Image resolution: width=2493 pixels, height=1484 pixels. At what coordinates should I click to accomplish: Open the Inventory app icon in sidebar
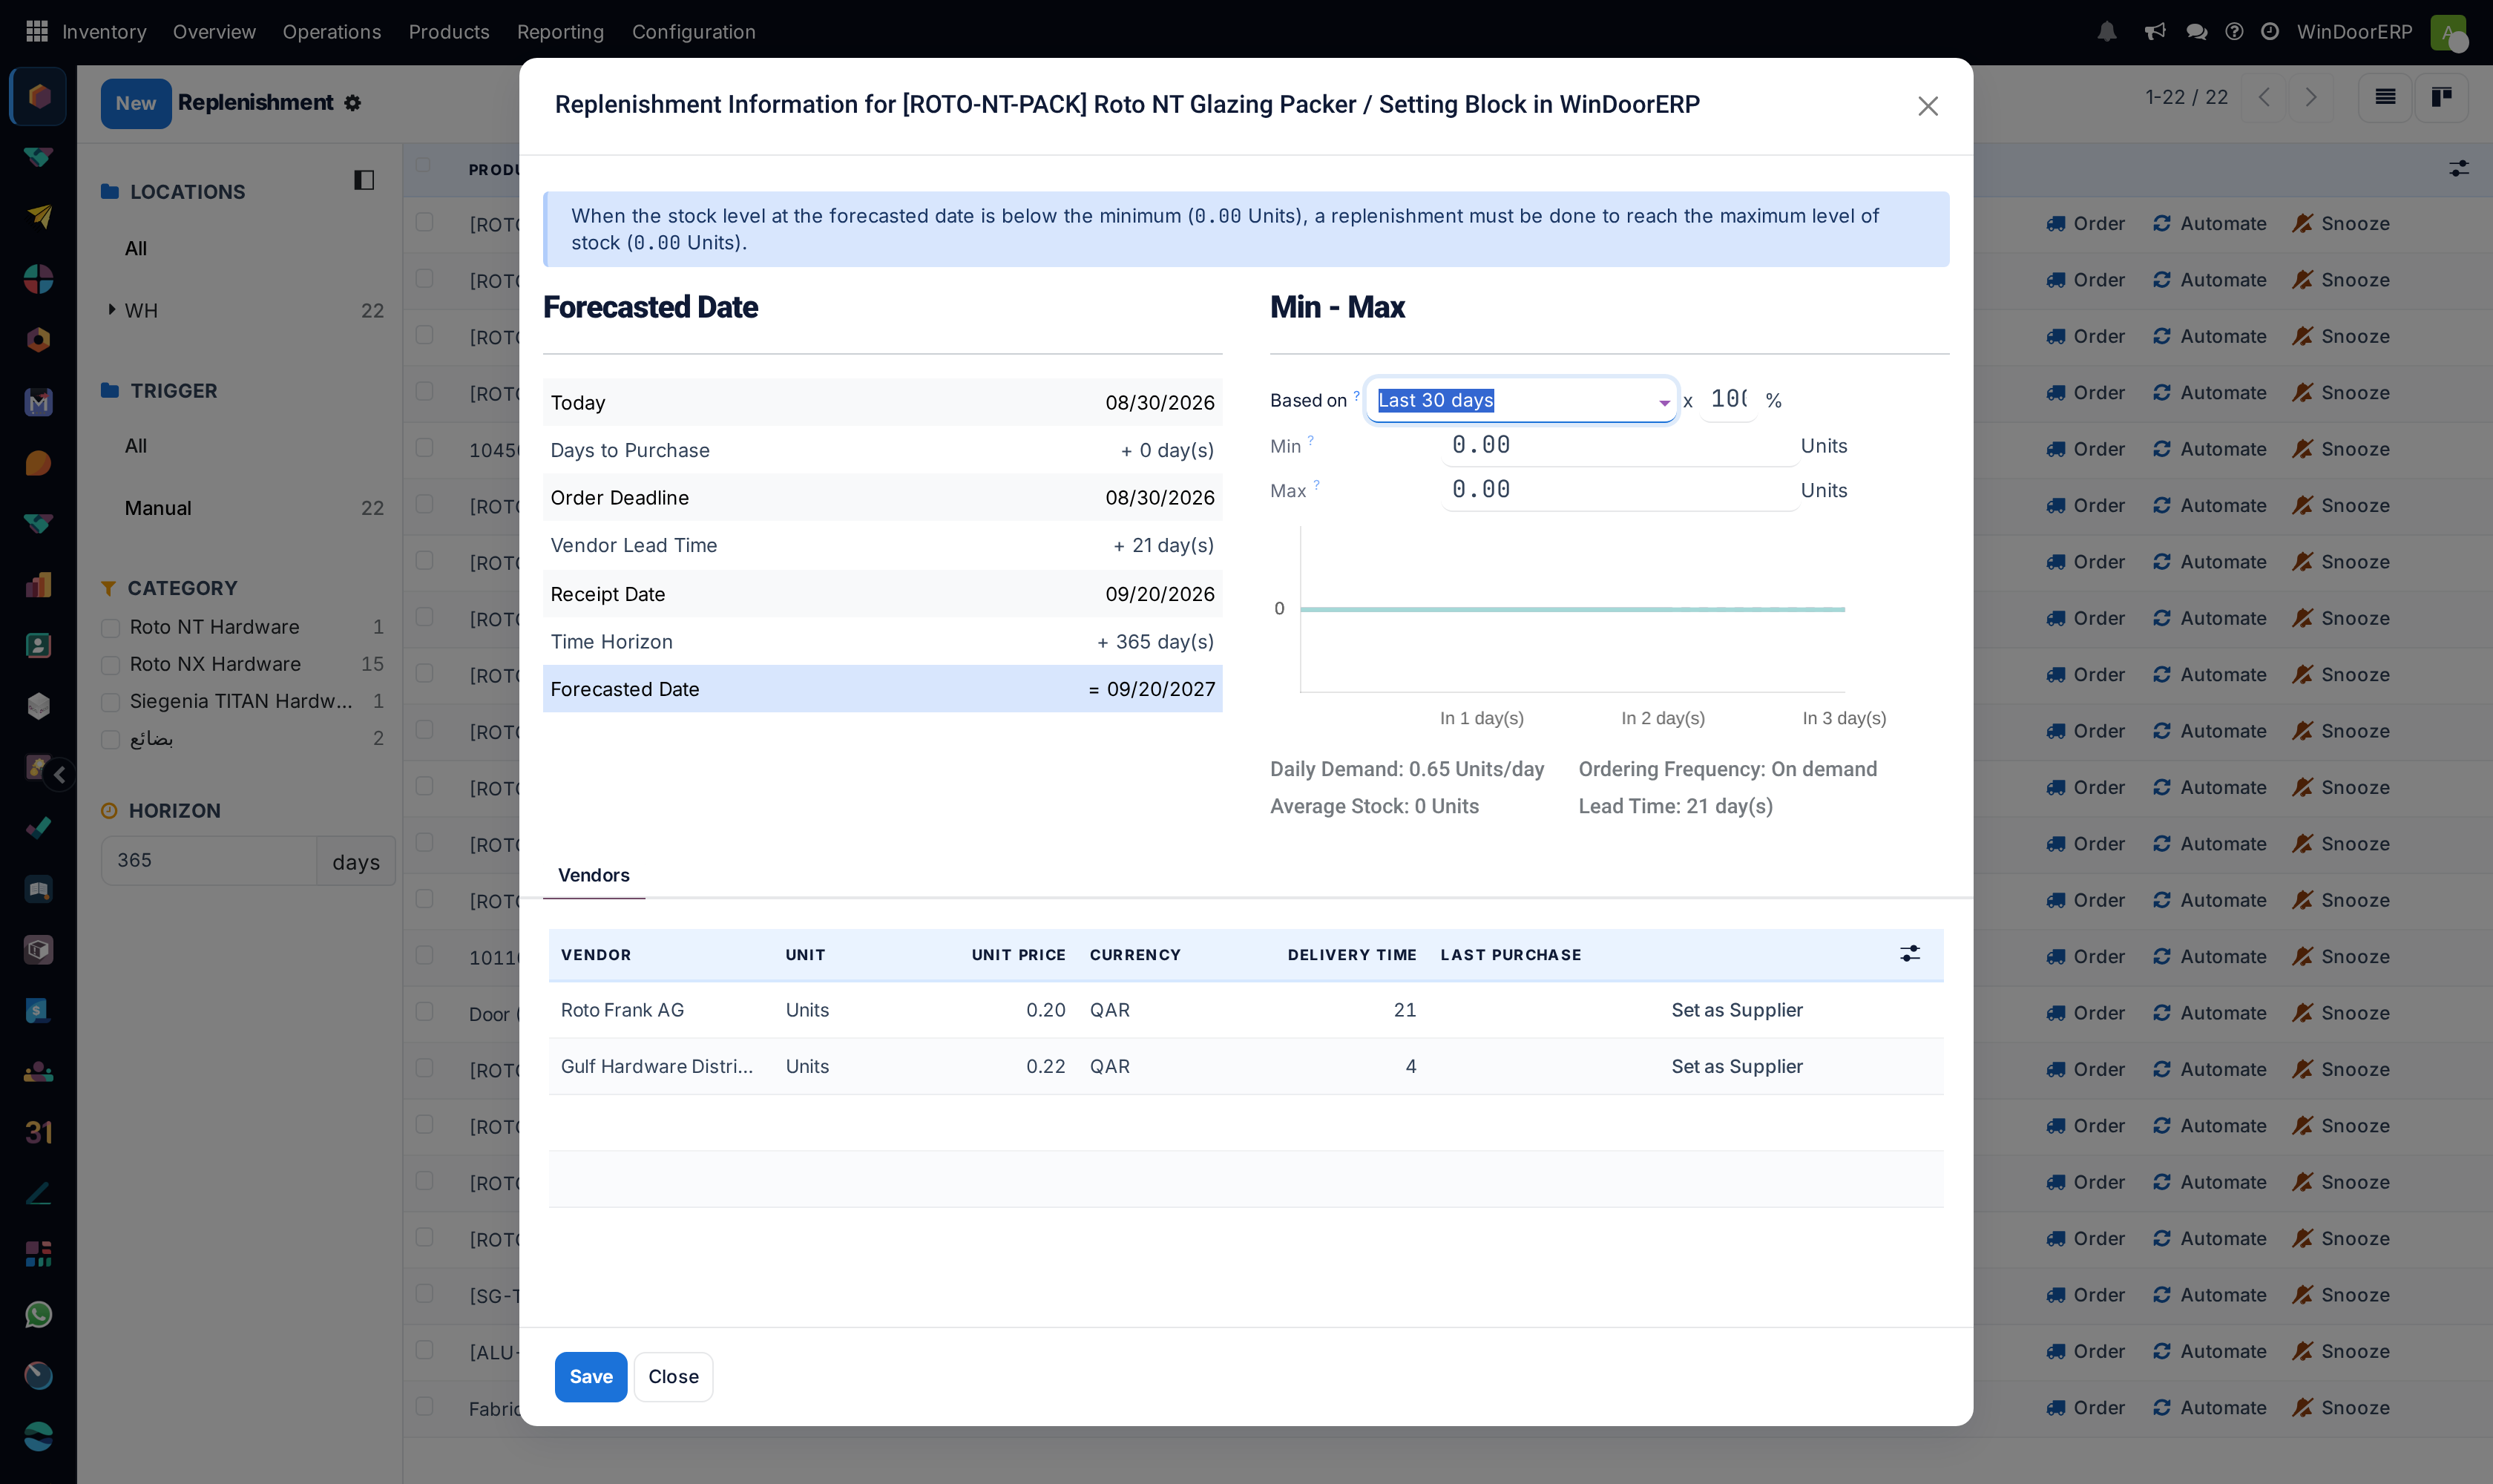tap(38, 96)
